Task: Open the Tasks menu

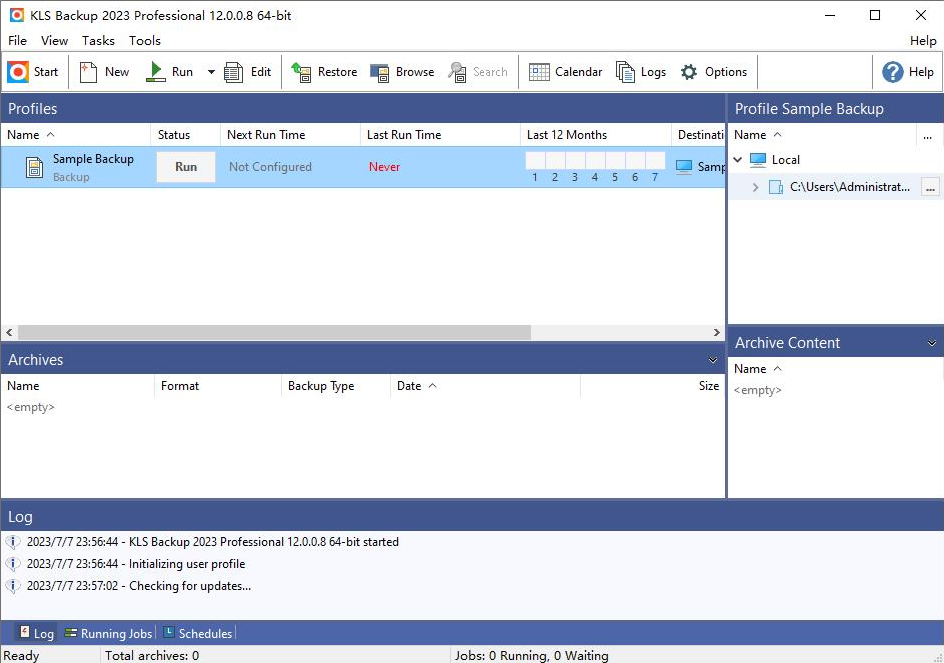Action: click(x=98, y=41)
